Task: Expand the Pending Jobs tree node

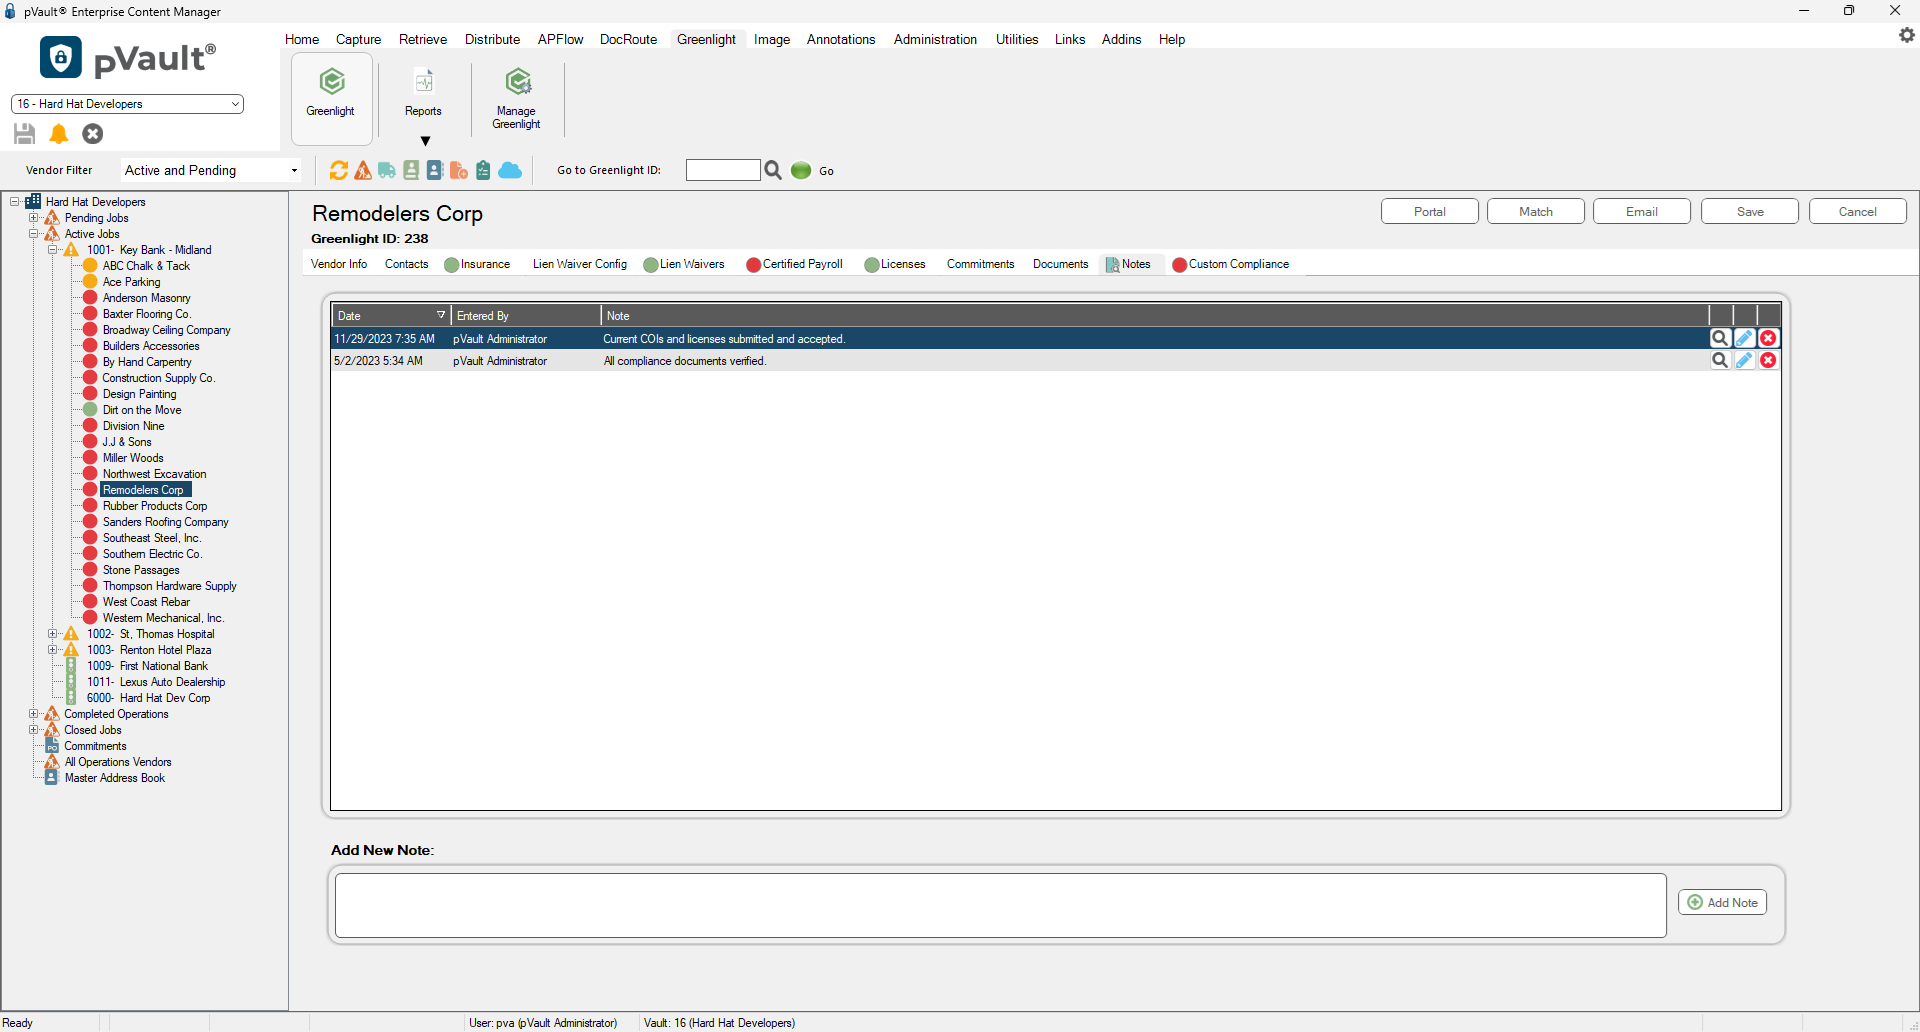Action: (x=34, y=218)
